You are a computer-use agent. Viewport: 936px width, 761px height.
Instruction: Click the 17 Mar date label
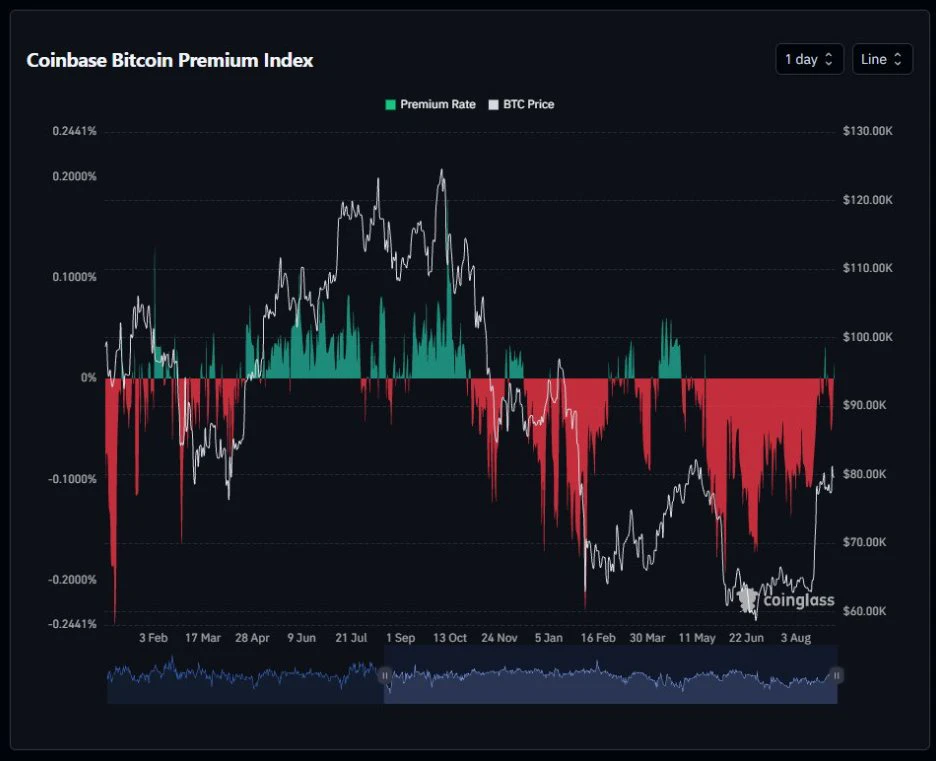pyautogui.click(x=203, y=638)
